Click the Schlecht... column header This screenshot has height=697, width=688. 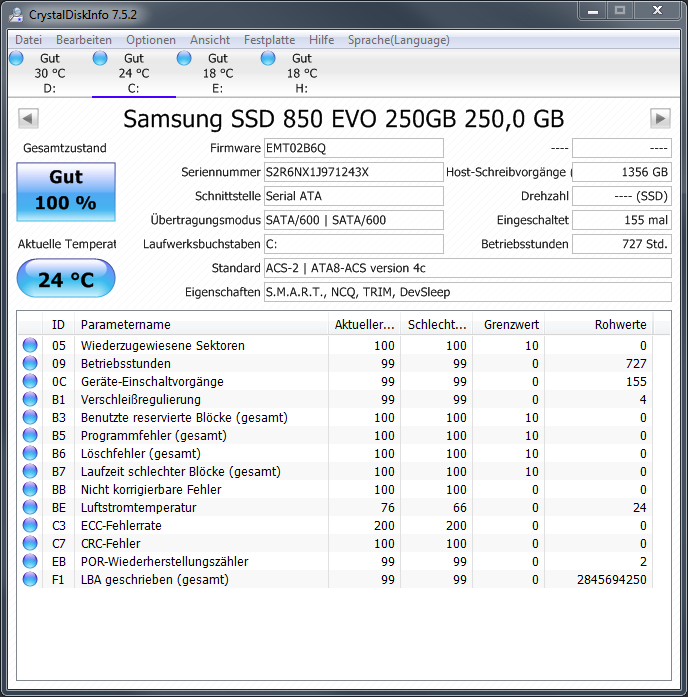[x=437, y=324]
